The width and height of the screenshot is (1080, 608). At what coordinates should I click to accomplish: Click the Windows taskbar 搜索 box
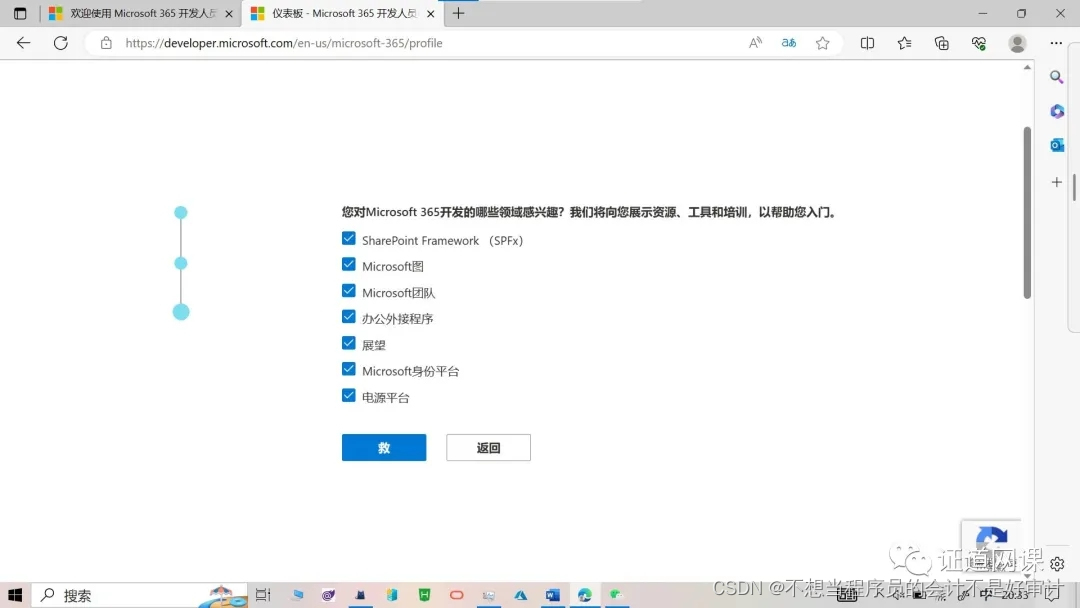click(x=139, y=595)
